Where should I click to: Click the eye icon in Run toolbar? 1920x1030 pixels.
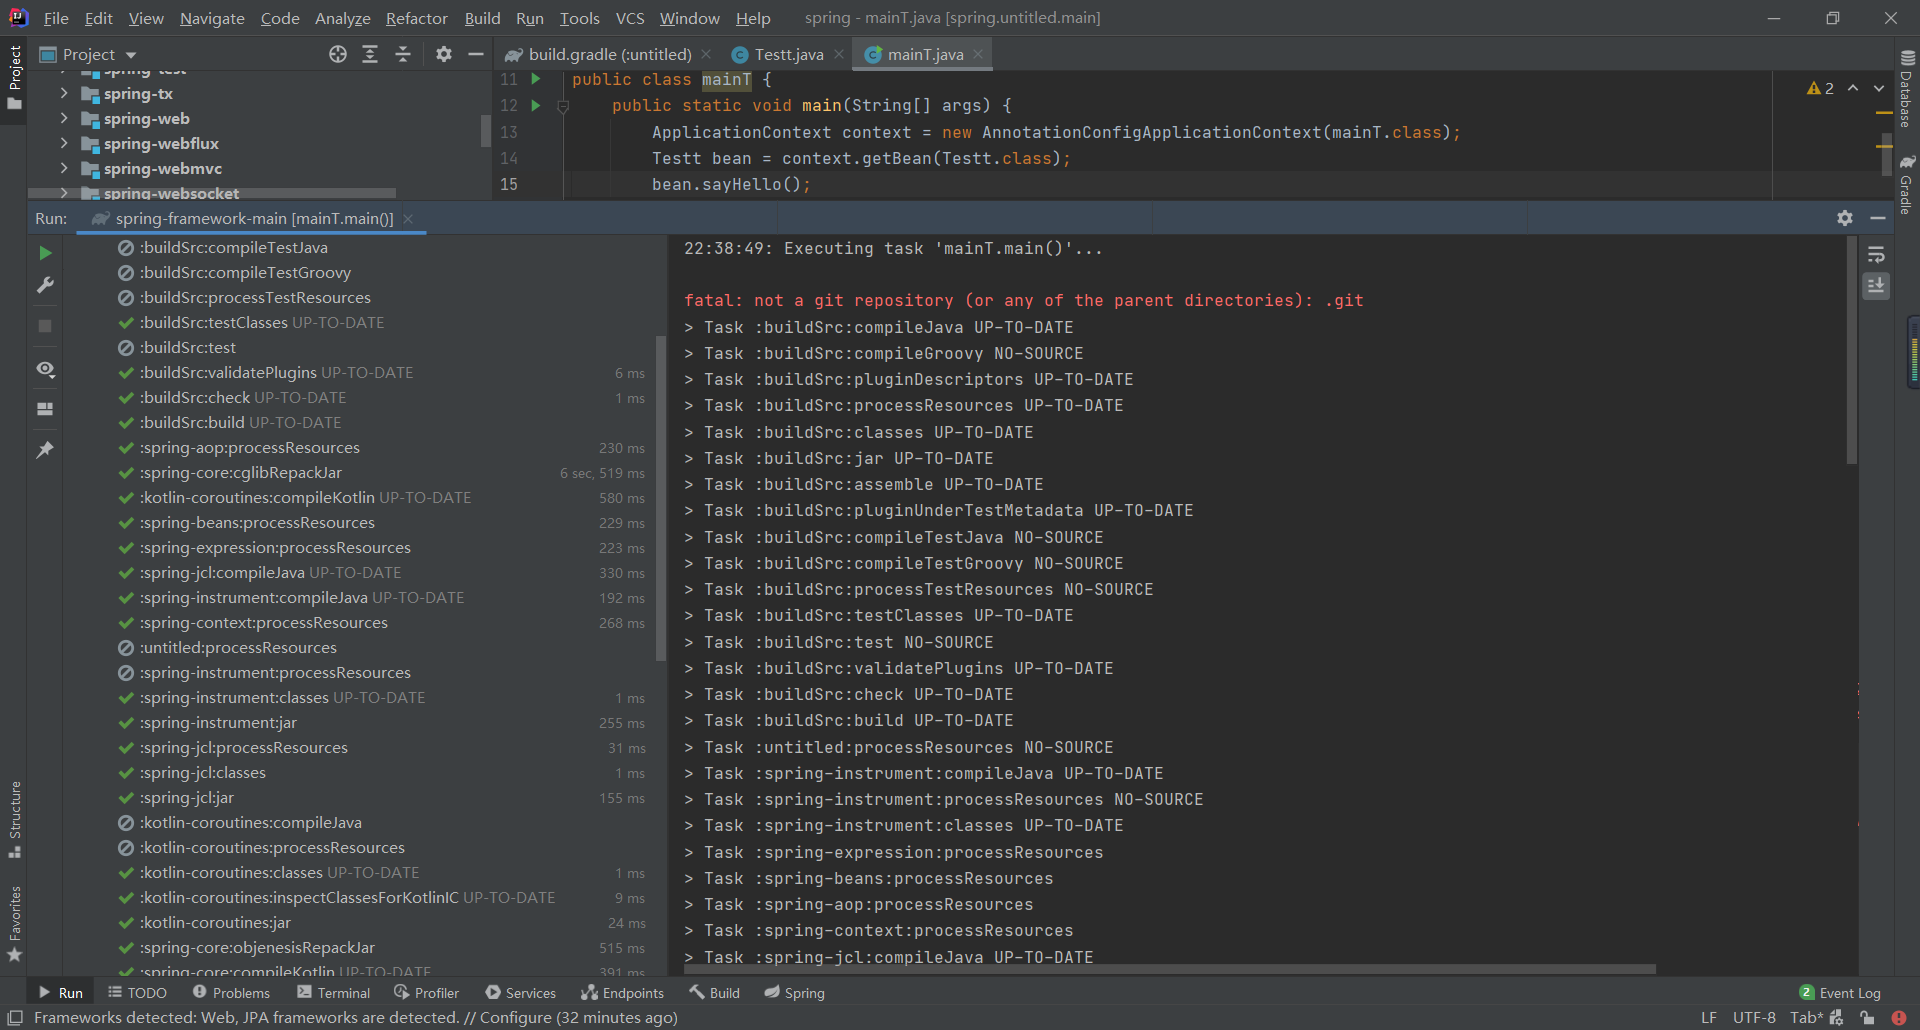[x=45, y=369]
